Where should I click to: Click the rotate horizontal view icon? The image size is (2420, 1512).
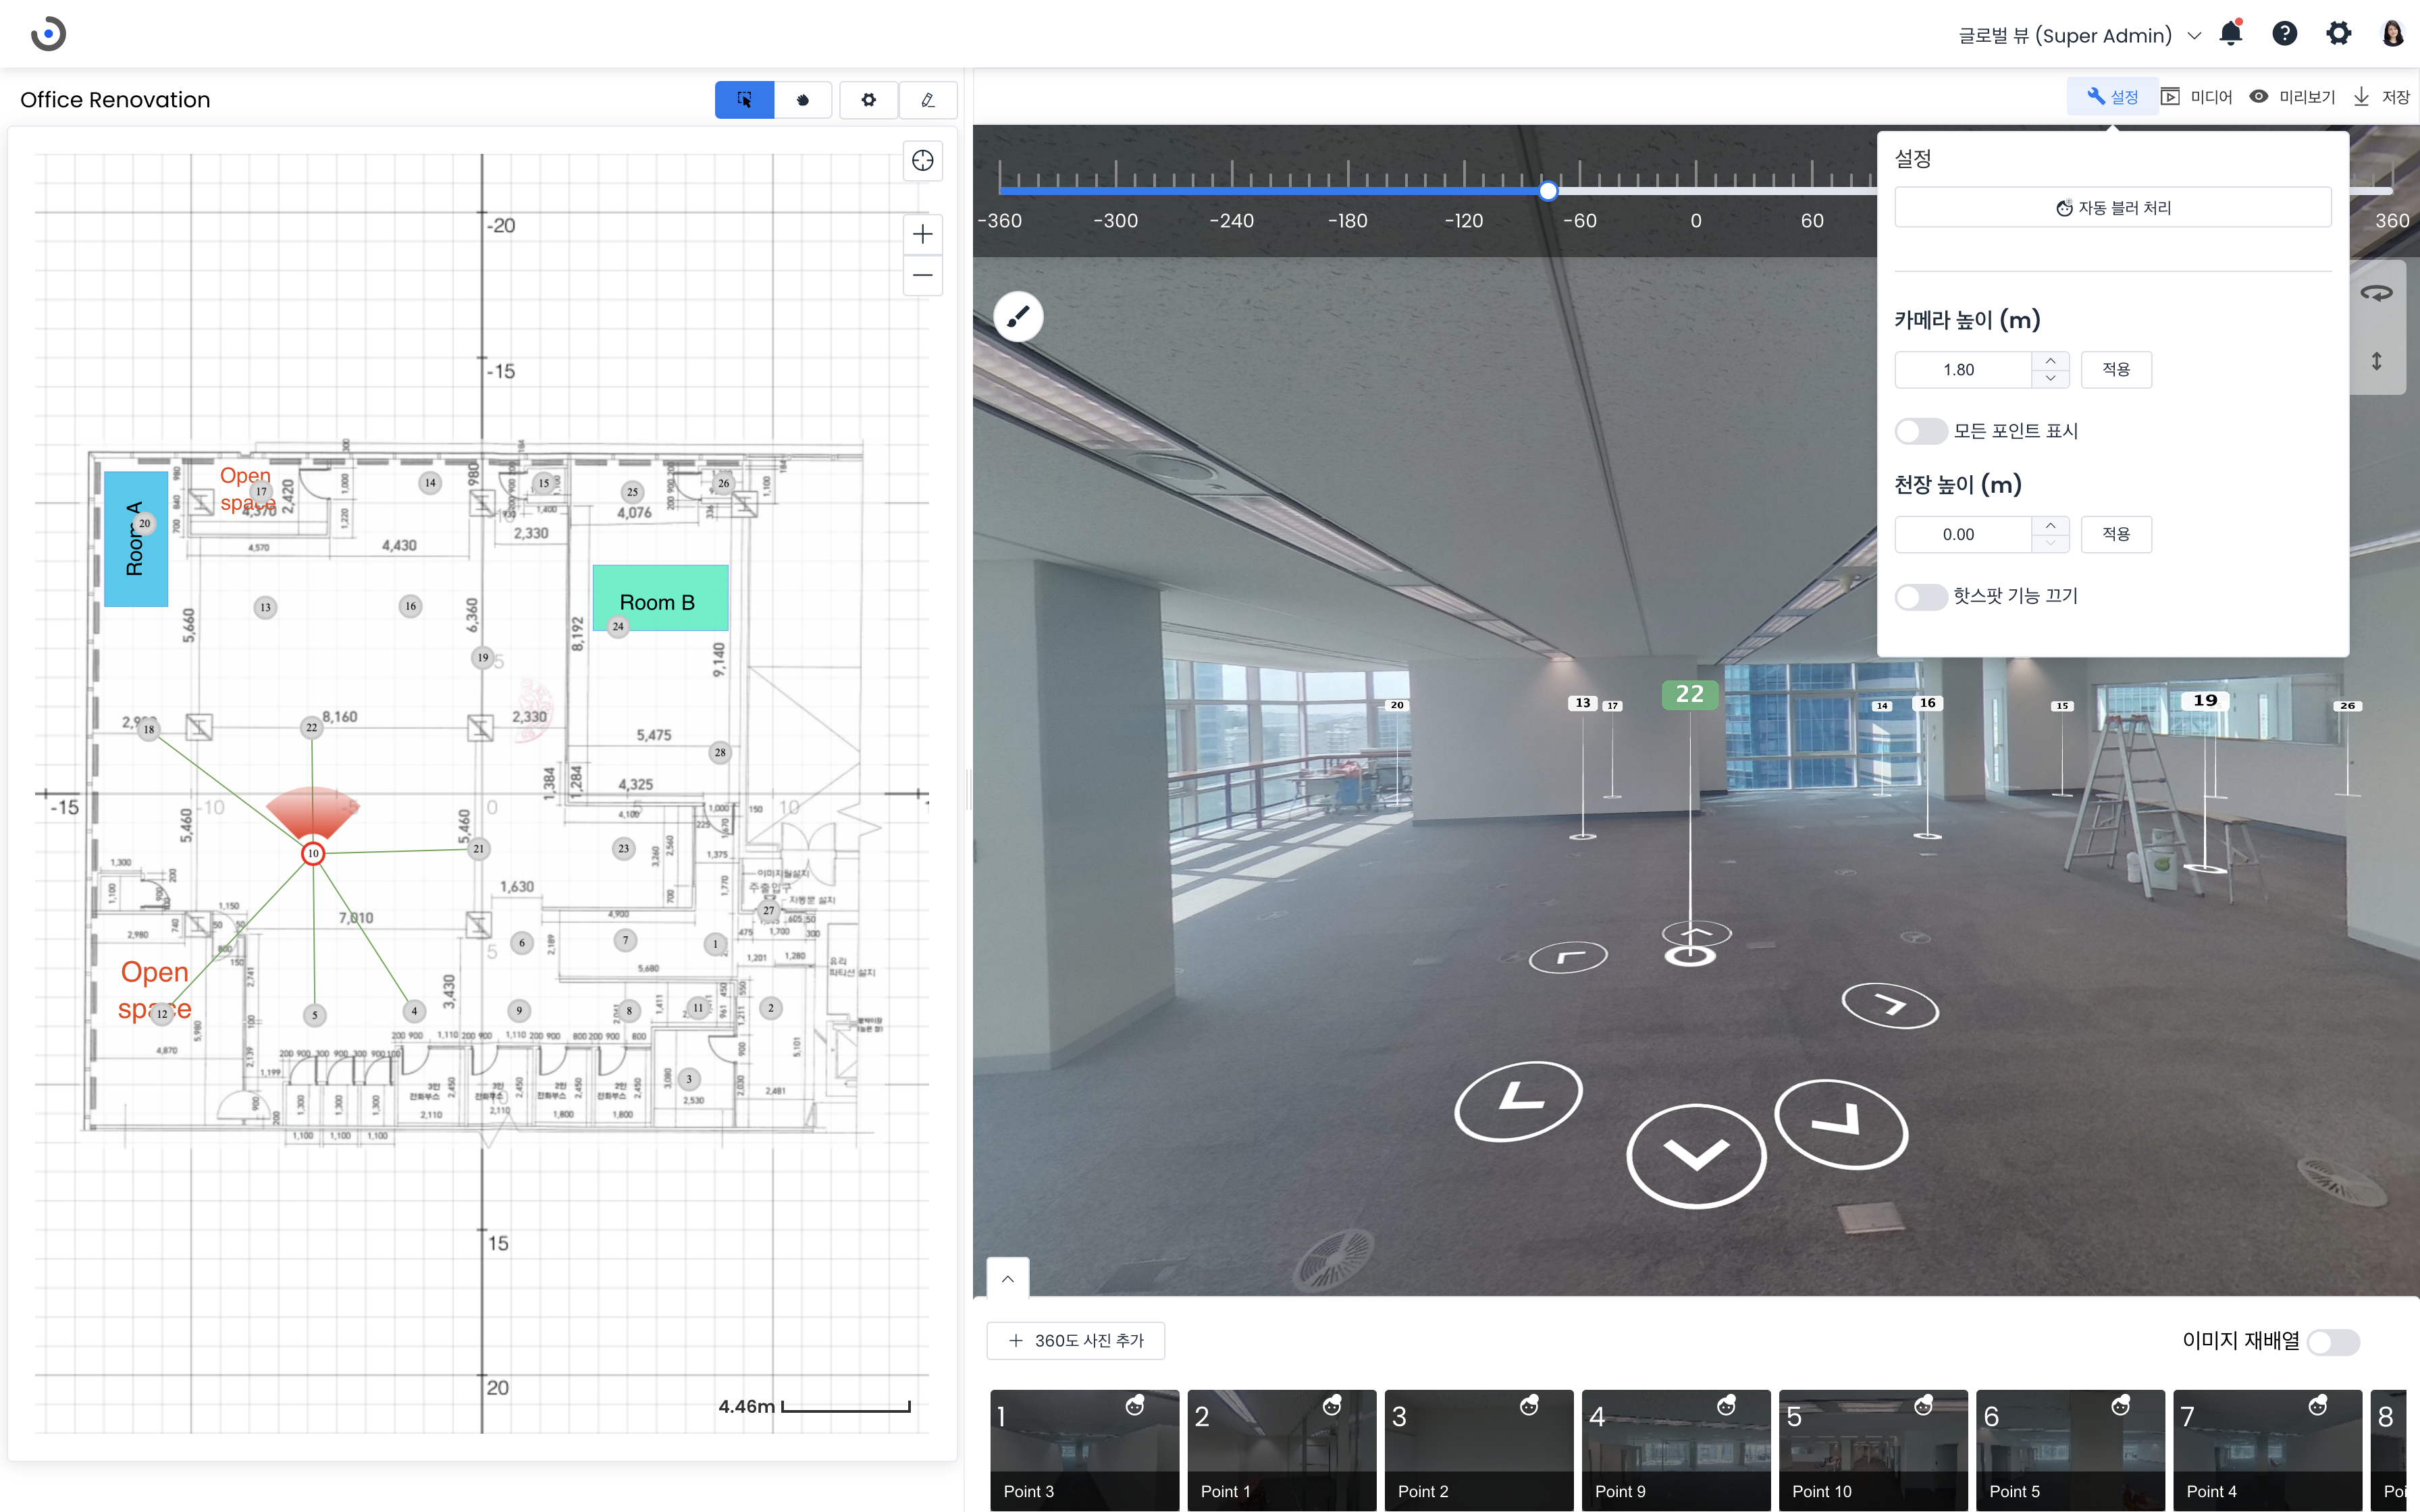[2376, 293]
